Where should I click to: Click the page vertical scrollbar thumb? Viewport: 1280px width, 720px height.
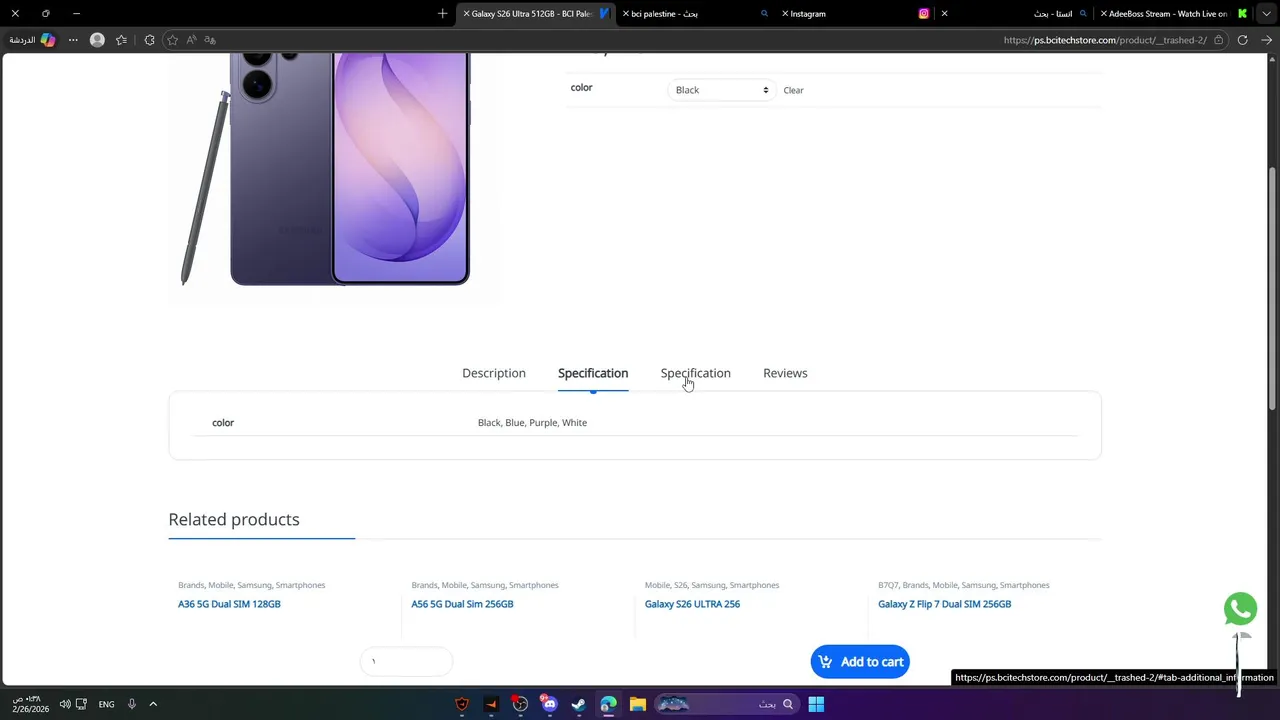(x=1272, y=288)
